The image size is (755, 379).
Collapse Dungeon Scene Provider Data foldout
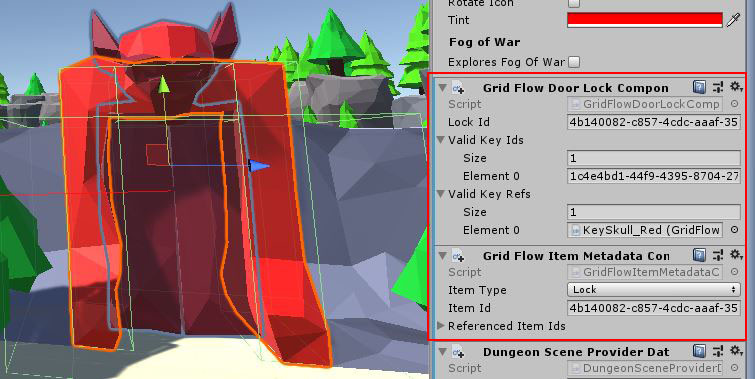(443, 352)
